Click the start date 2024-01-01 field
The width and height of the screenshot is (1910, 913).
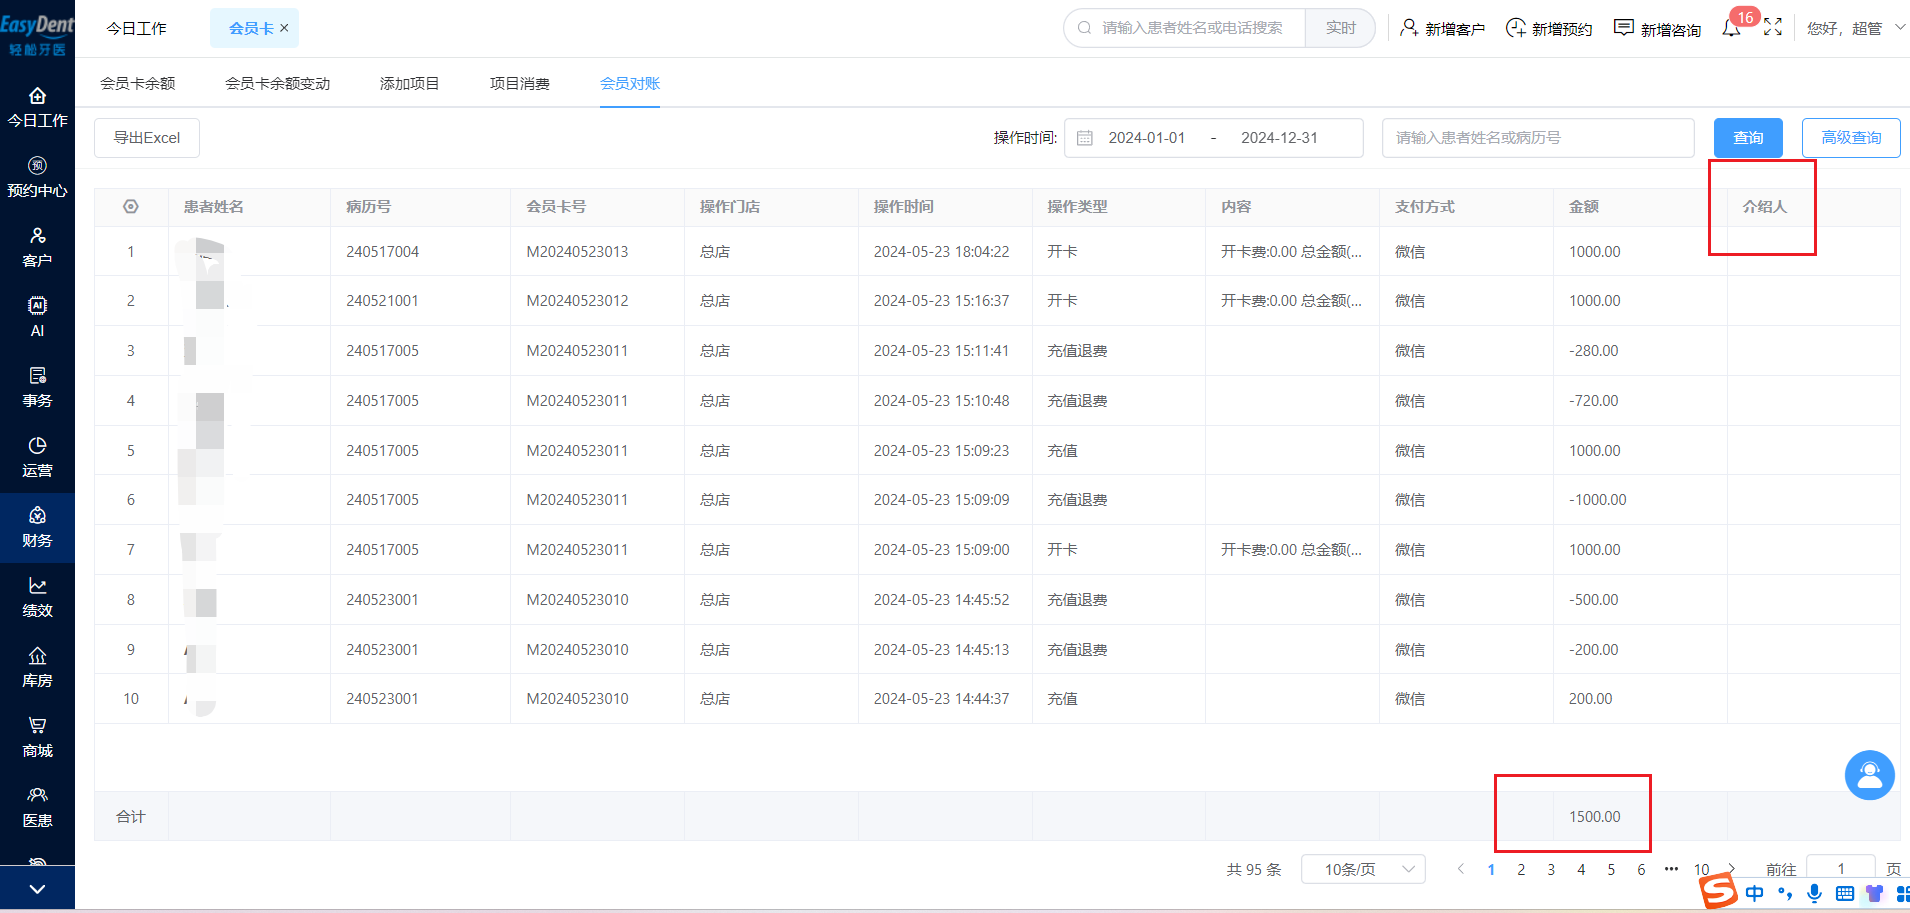[x=1147, y=138]
